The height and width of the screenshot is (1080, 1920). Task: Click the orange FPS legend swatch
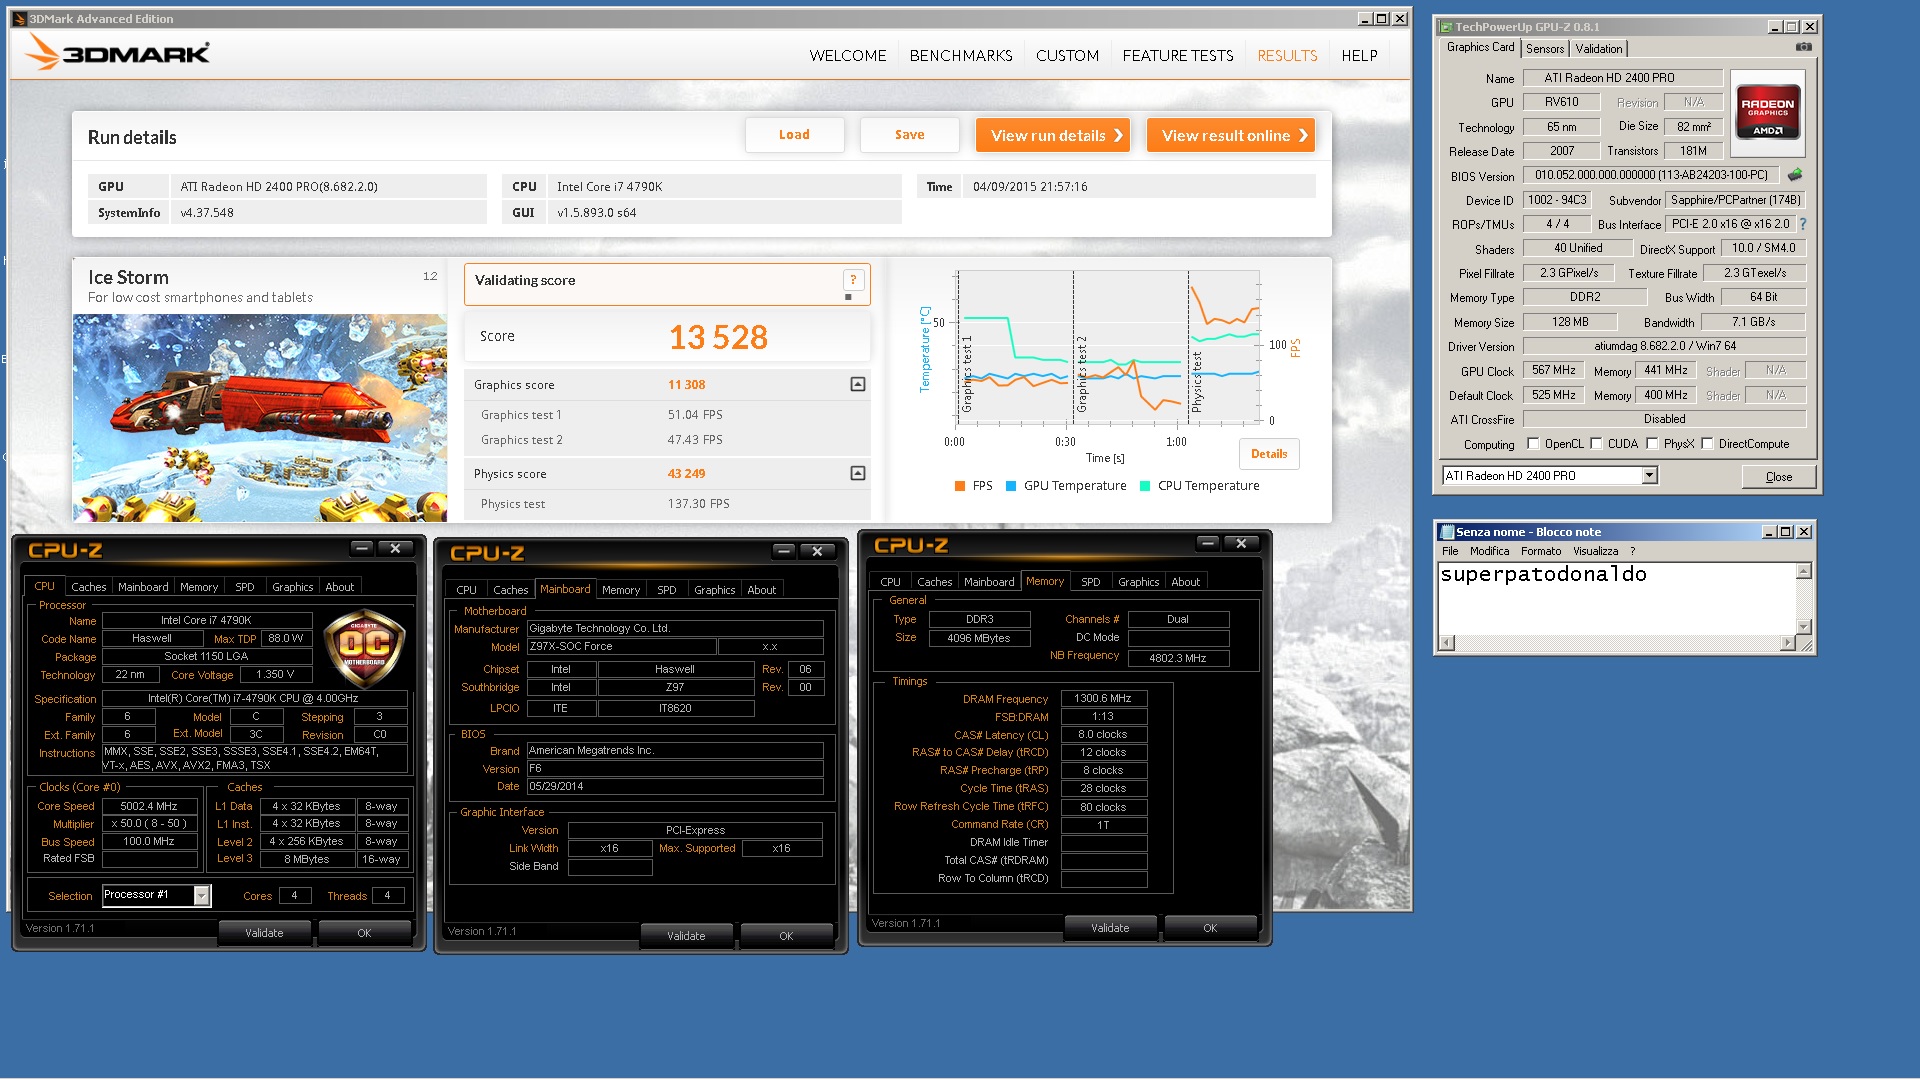click(x=960, y=486)
